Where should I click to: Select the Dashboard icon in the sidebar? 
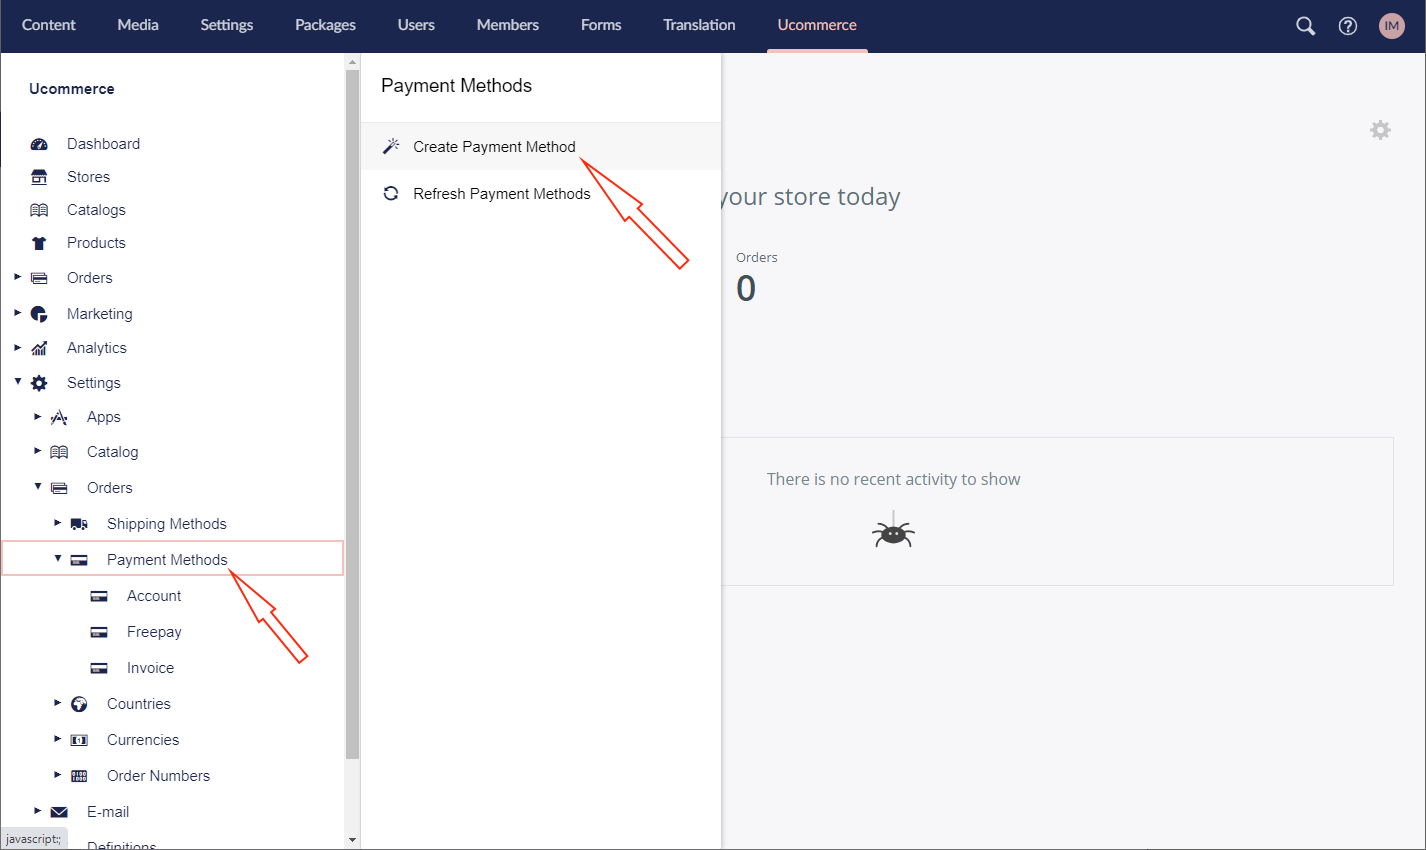pos(38,143)
